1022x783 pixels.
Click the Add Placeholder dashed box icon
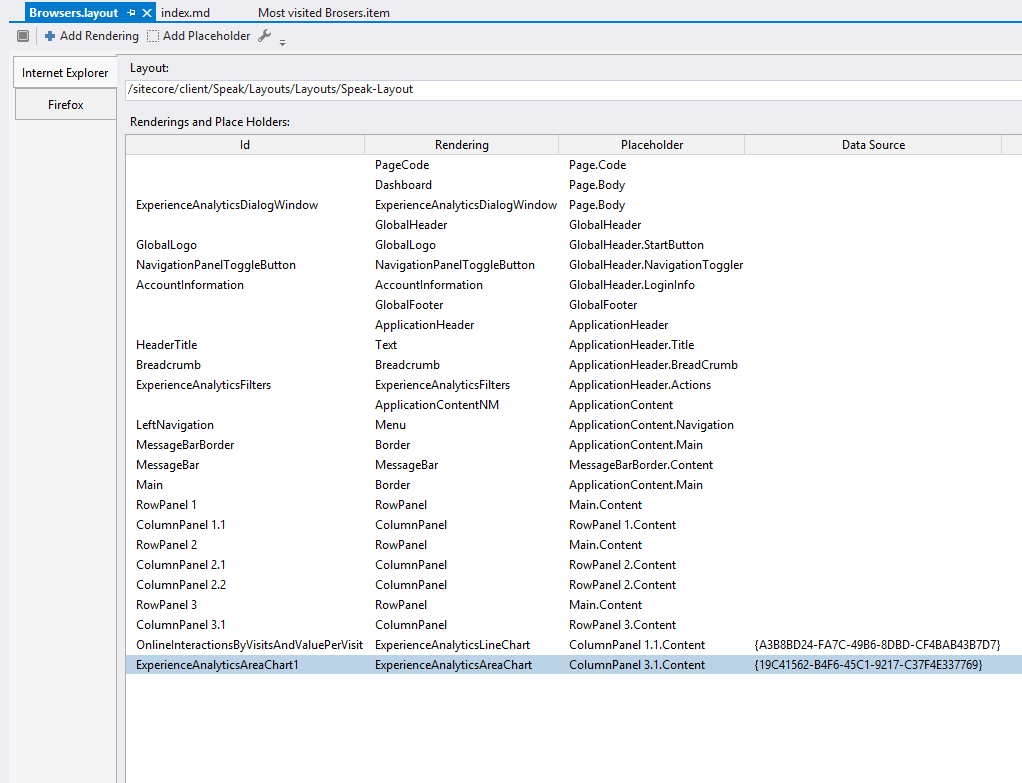coord(153,36)
